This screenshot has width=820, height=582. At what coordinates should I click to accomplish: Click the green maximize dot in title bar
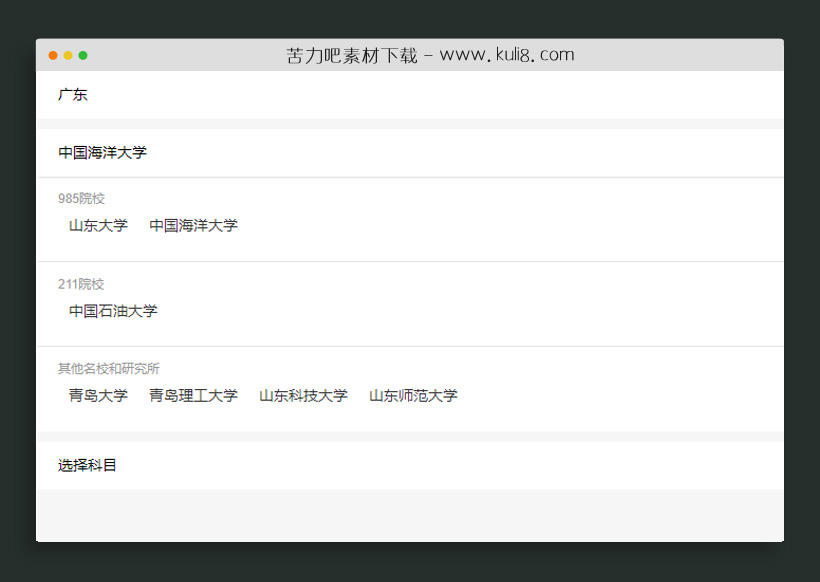(x=83, y=56)
